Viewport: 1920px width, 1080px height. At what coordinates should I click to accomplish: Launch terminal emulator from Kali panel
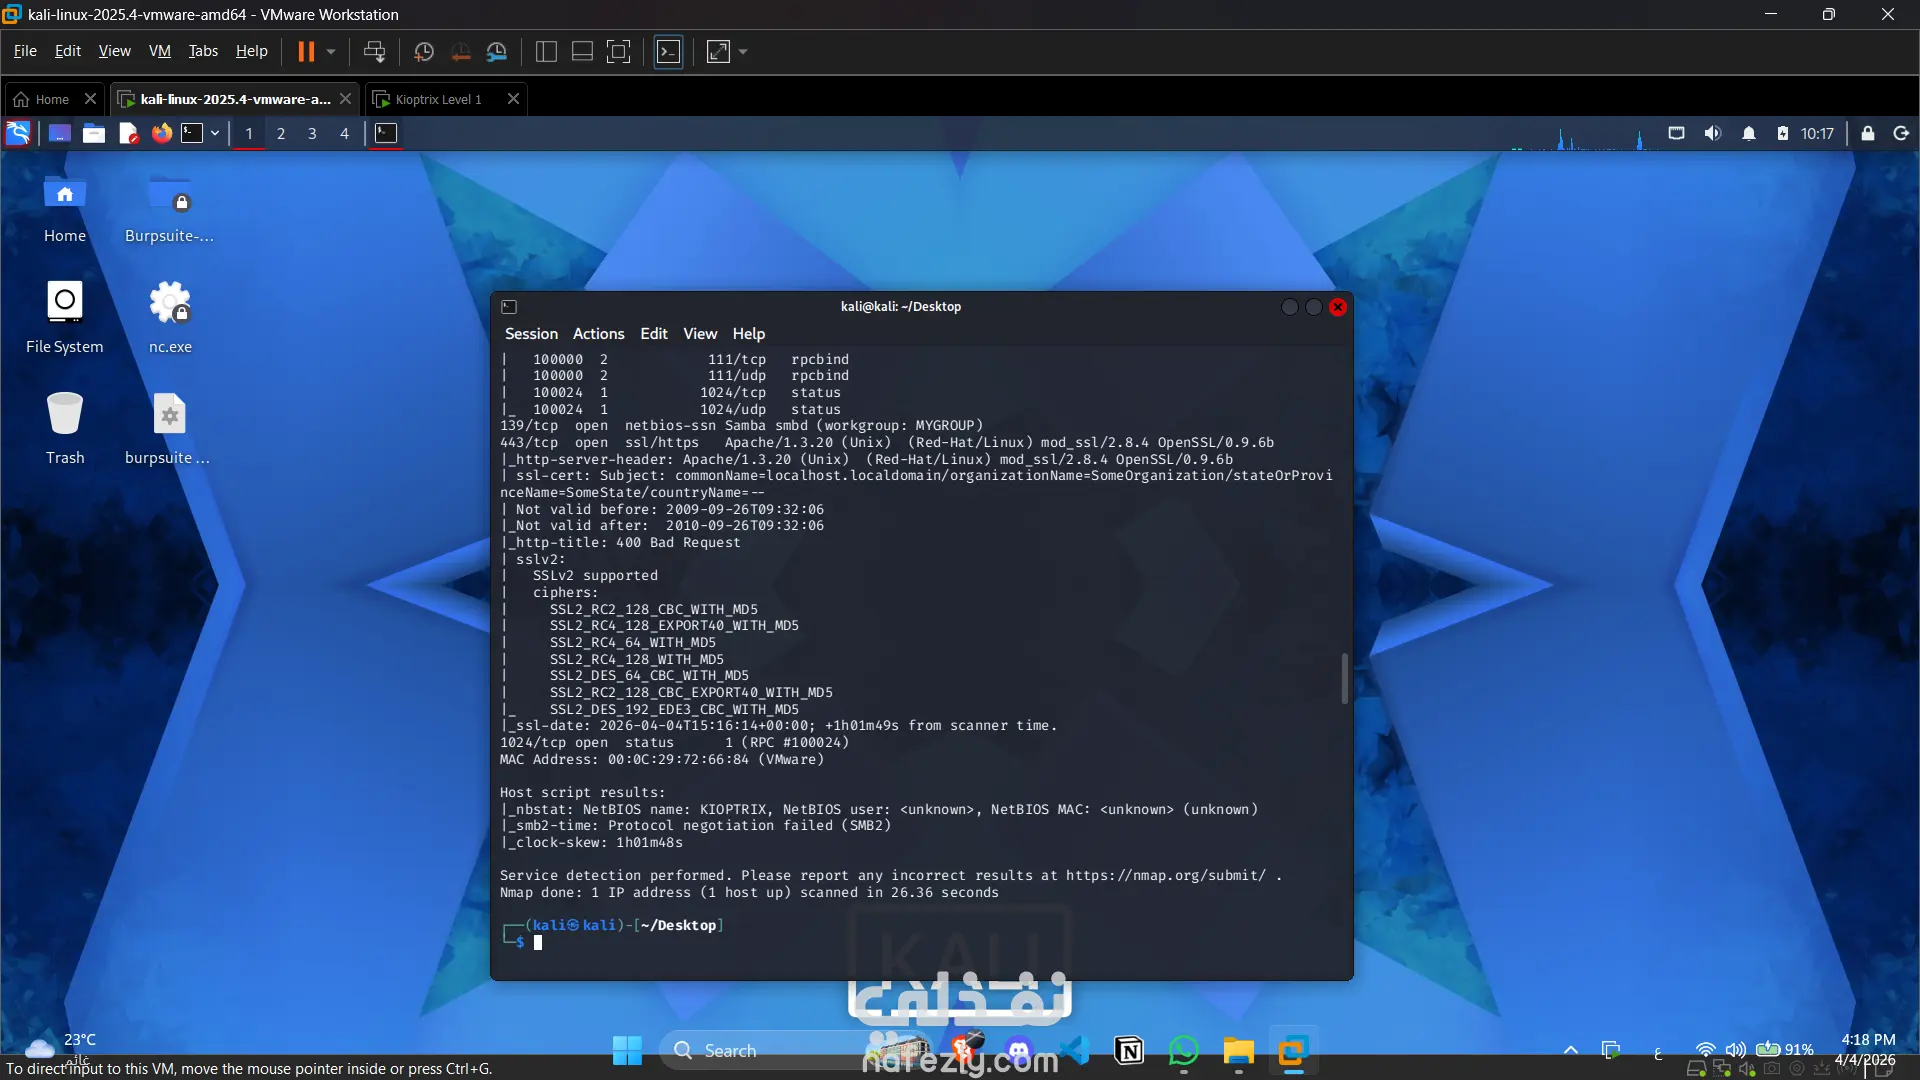tap(192, 133)
